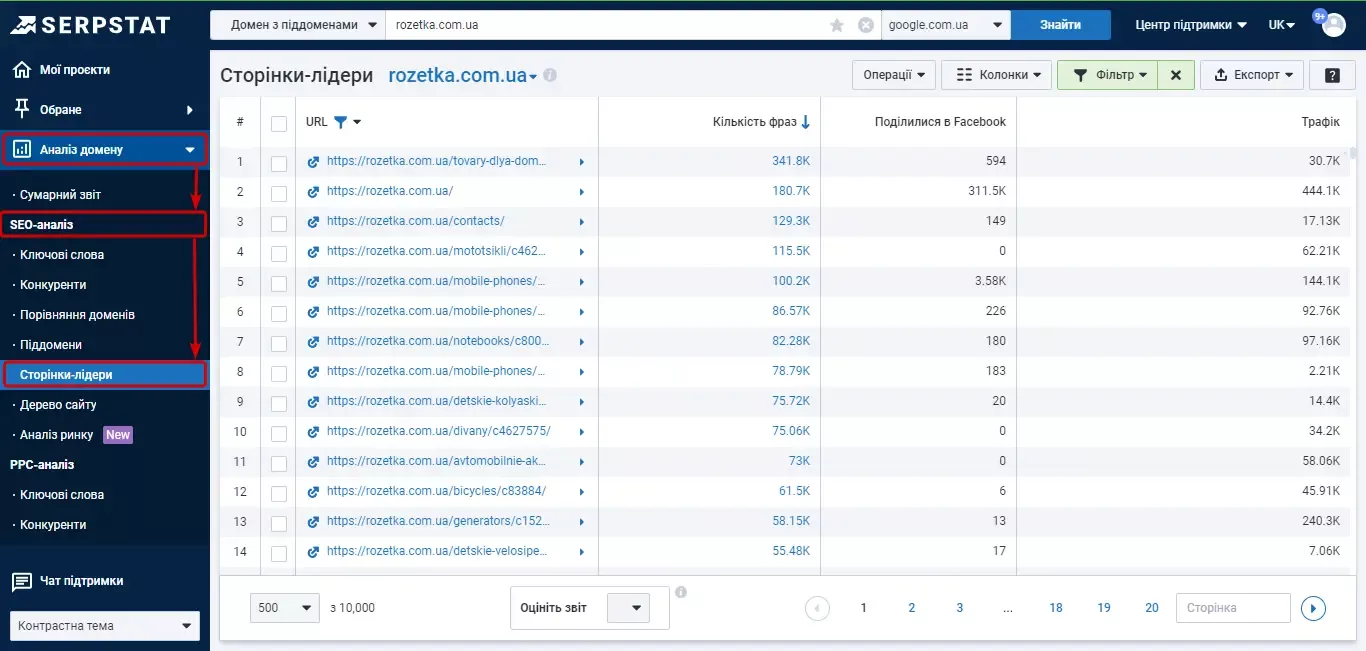
Task: Click the favorite star icon in search bar
Action: [837, 25]
